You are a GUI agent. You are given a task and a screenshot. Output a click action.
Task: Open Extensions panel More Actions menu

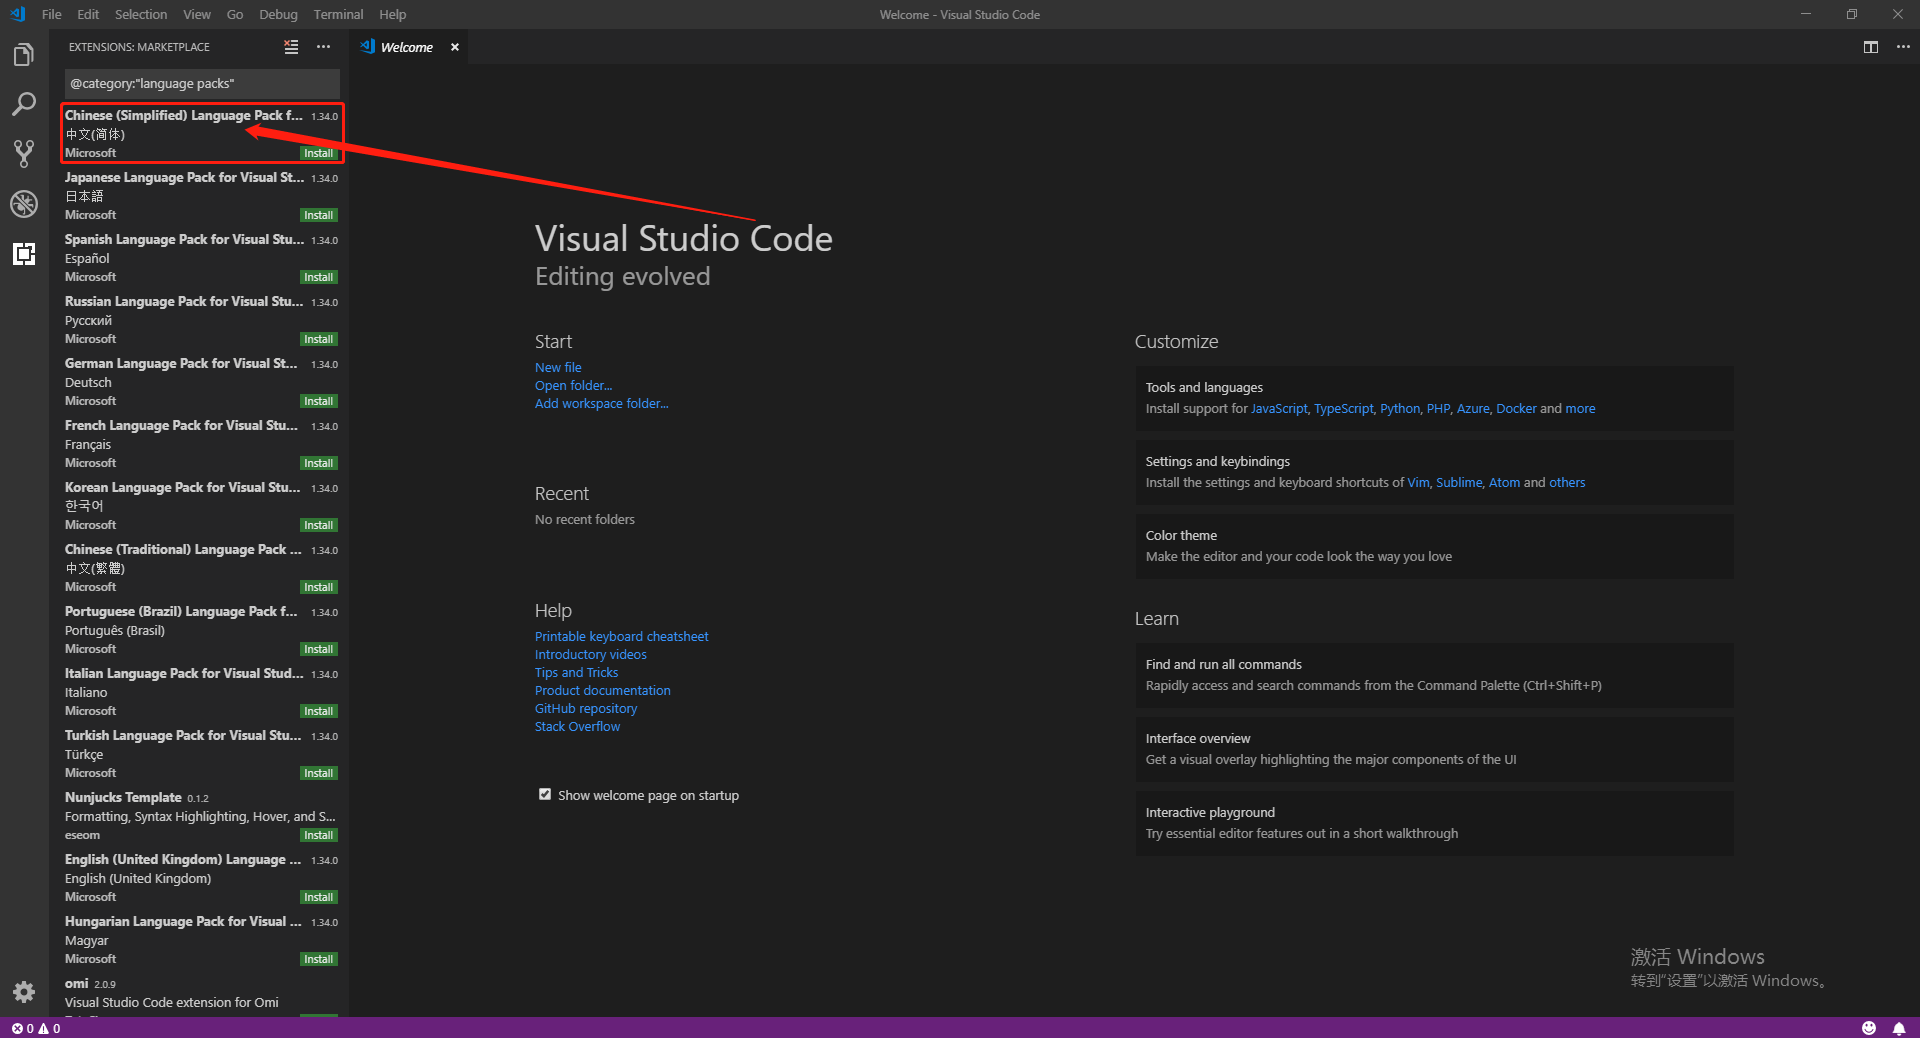tap(323, 47)
